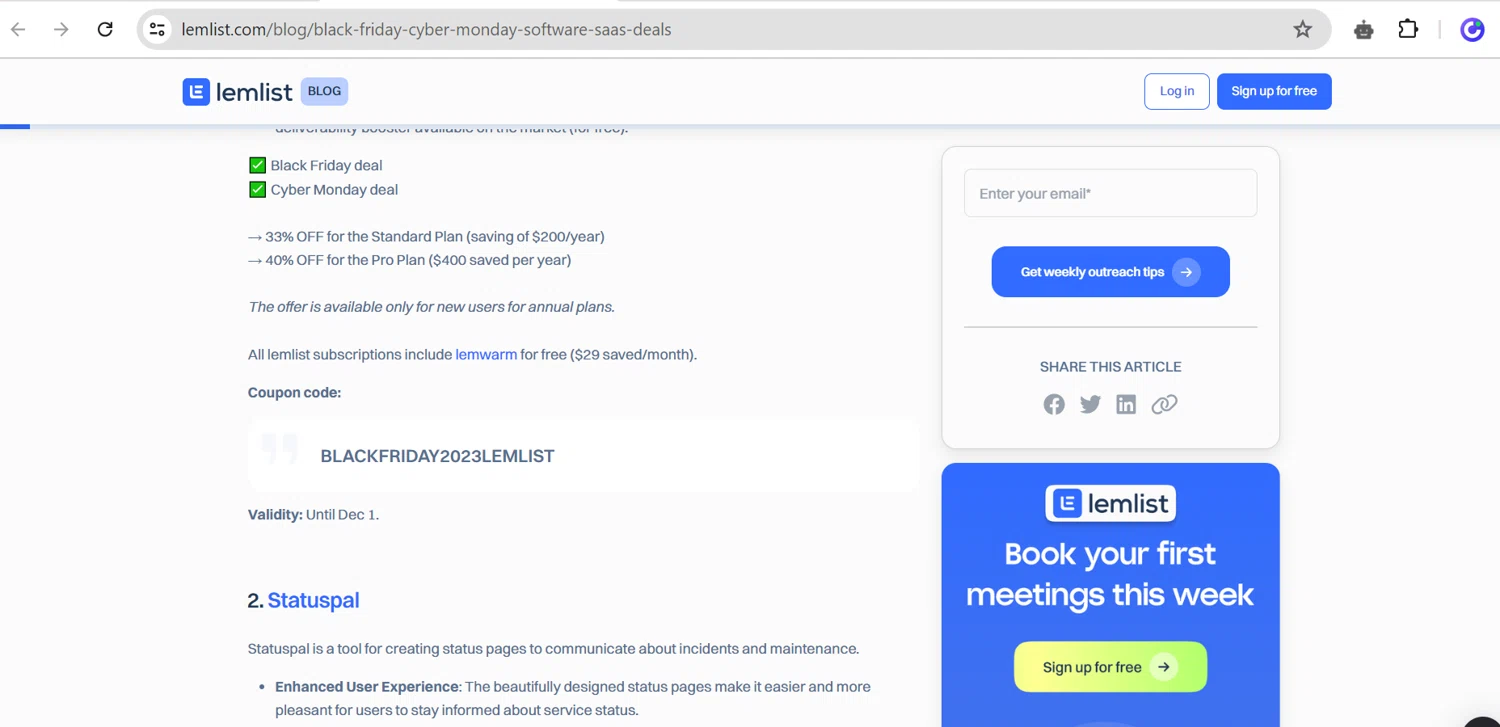Screen dimensions: 1500x727
Task: Go forward with the browser arrow
Action: [61, 29]
